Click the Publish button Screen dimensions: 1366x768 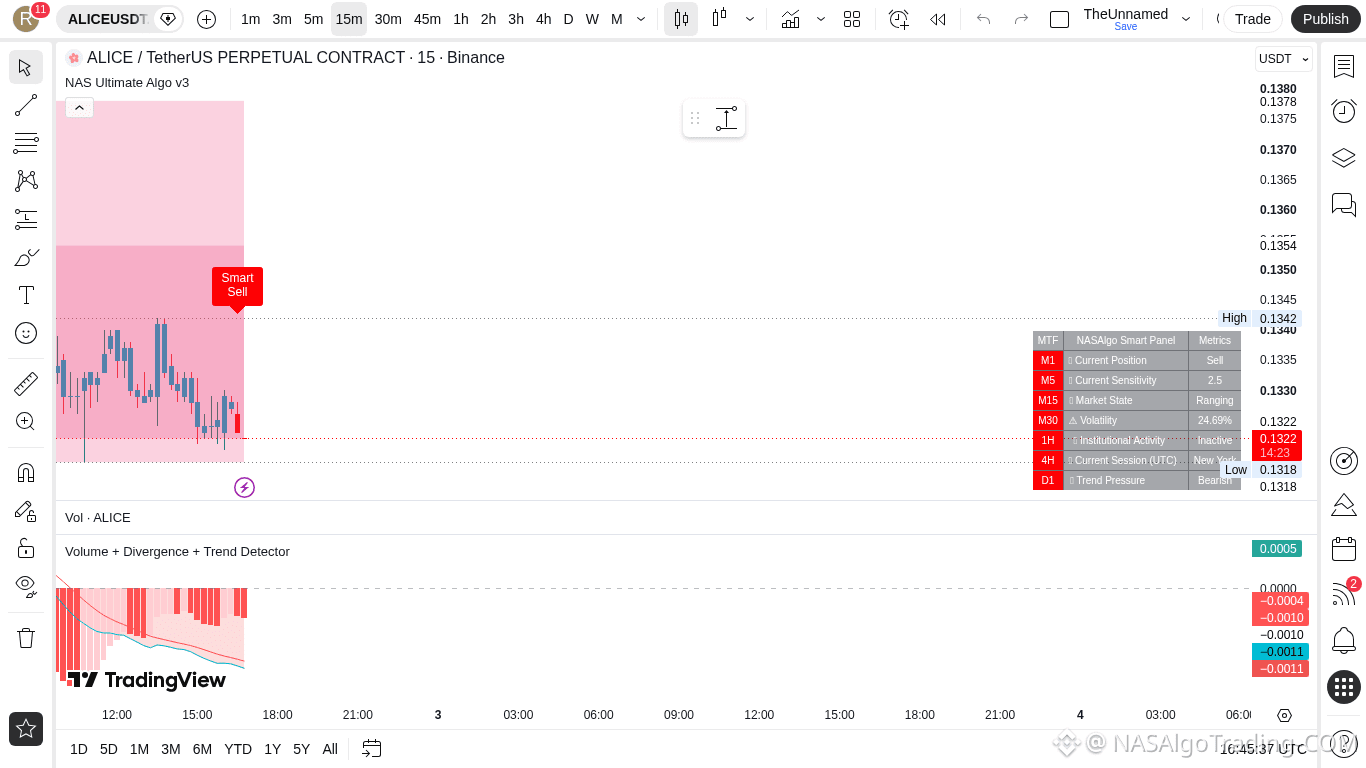coord(1326,19)
